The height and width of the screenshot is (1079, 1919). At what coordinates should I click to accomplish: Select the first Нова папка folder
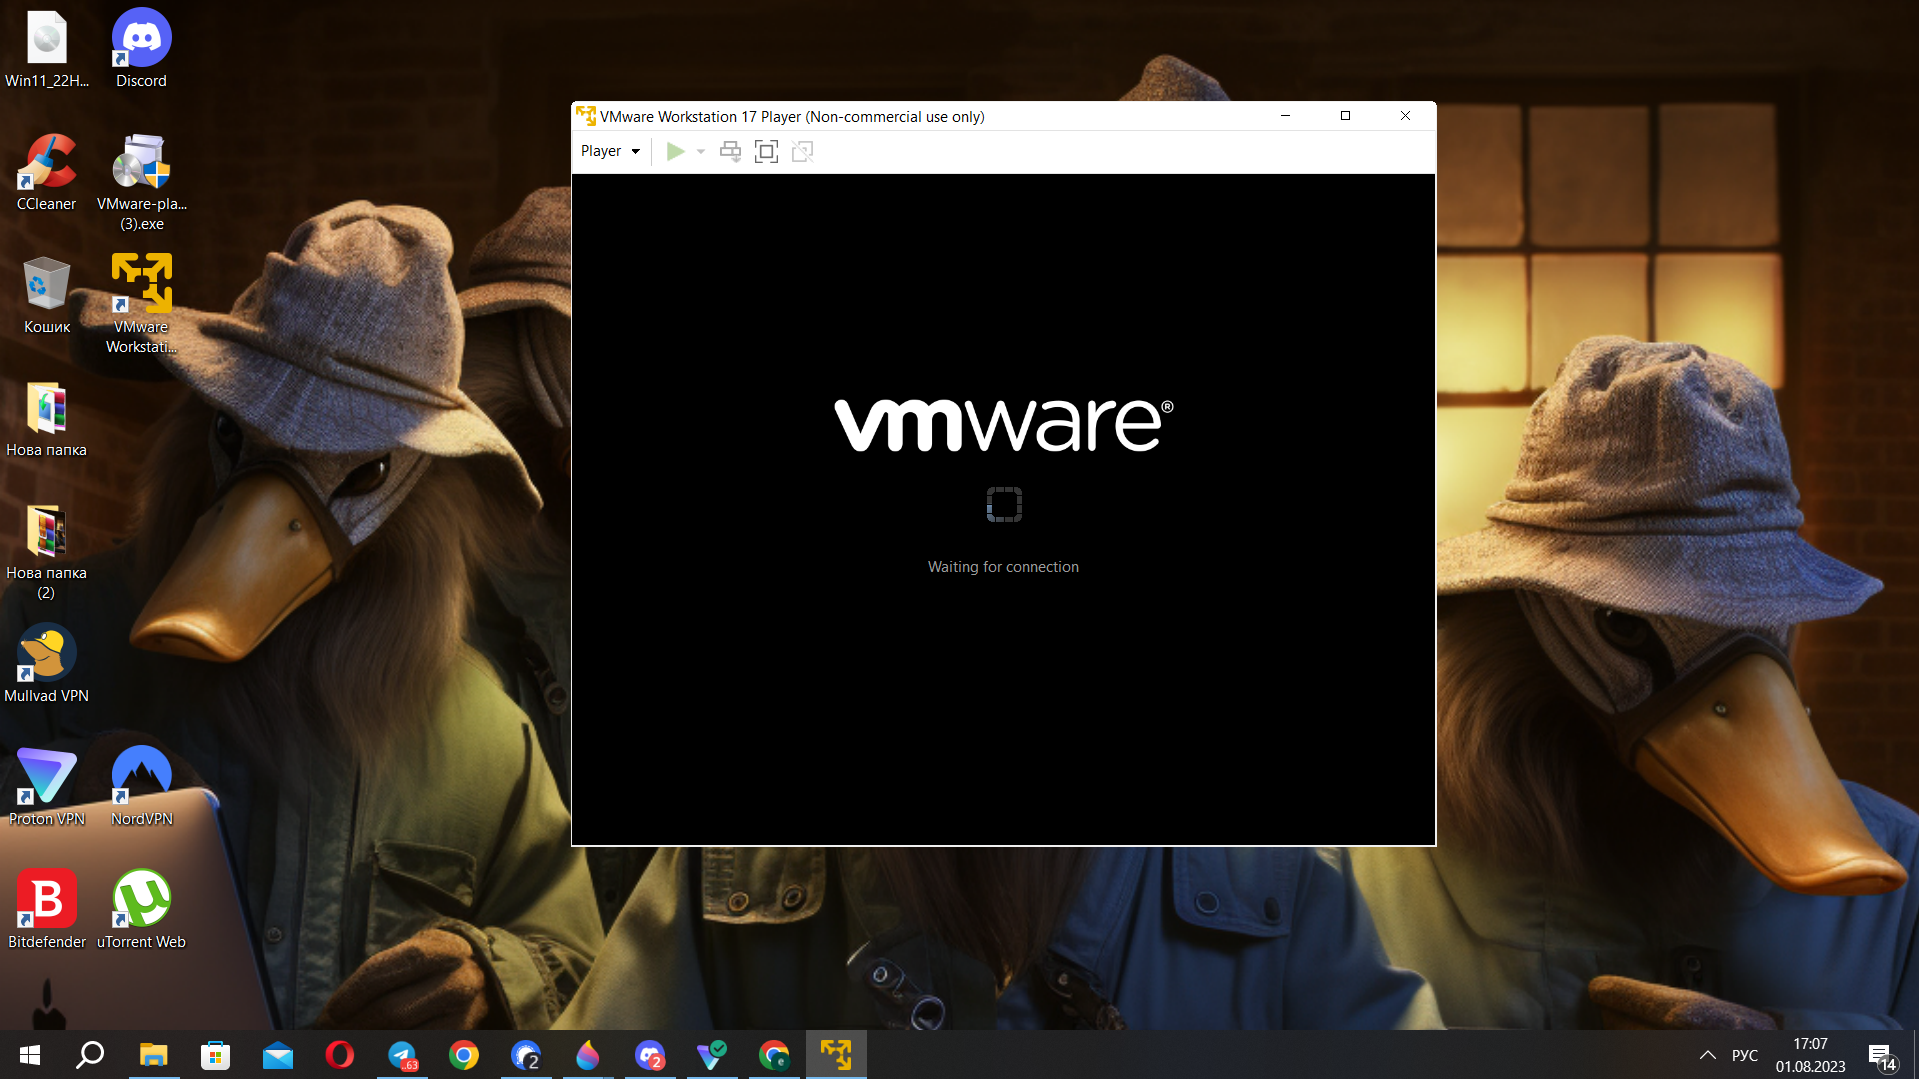(x=47, y=418)
